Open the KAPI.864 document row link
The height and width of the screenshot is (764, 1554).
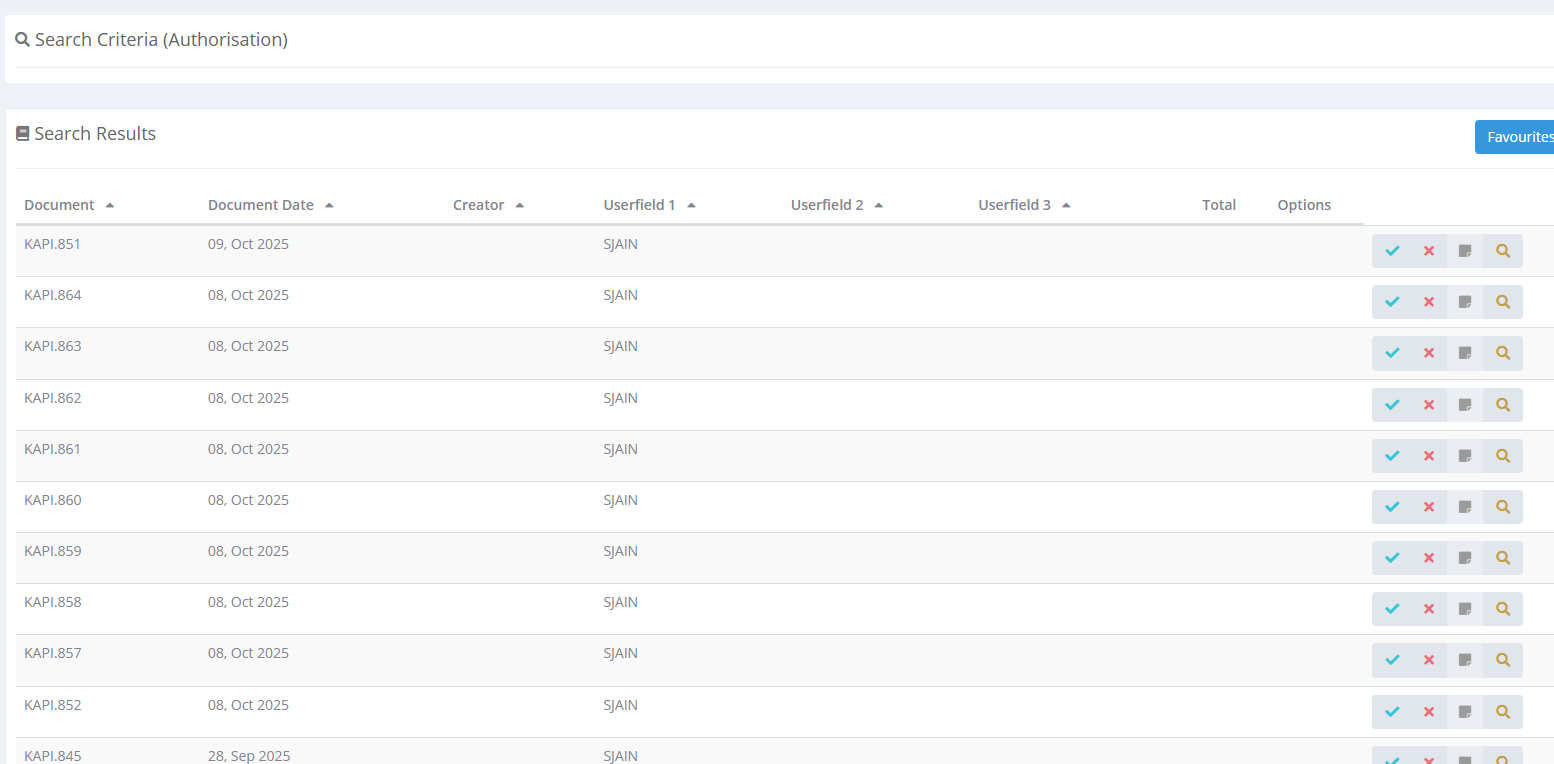pos(53,295)
